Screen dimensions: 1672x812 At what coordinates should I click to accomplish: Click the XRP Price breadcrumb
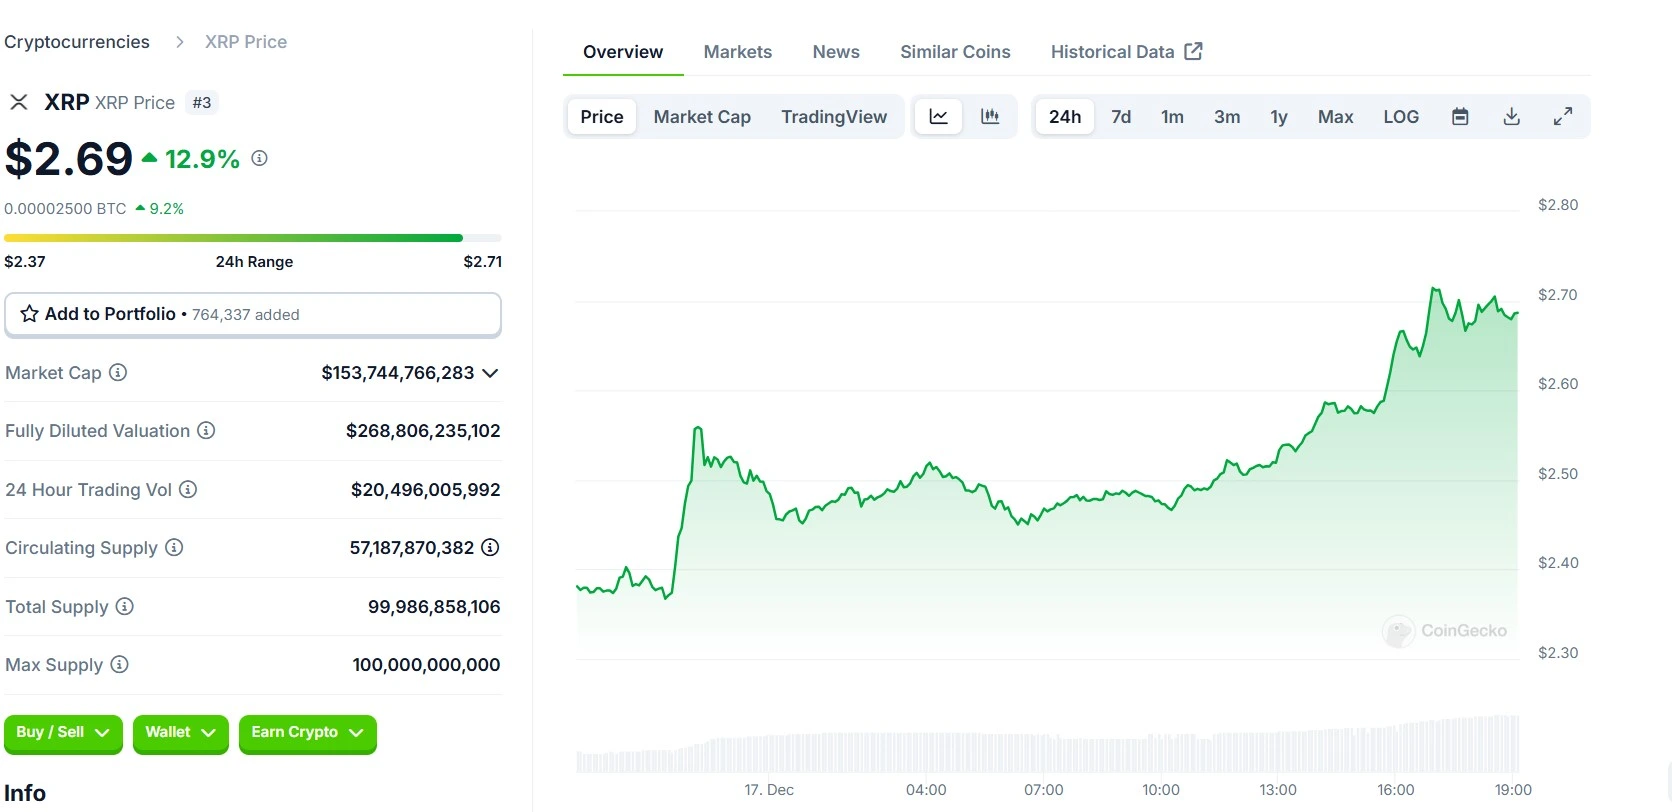246,42
